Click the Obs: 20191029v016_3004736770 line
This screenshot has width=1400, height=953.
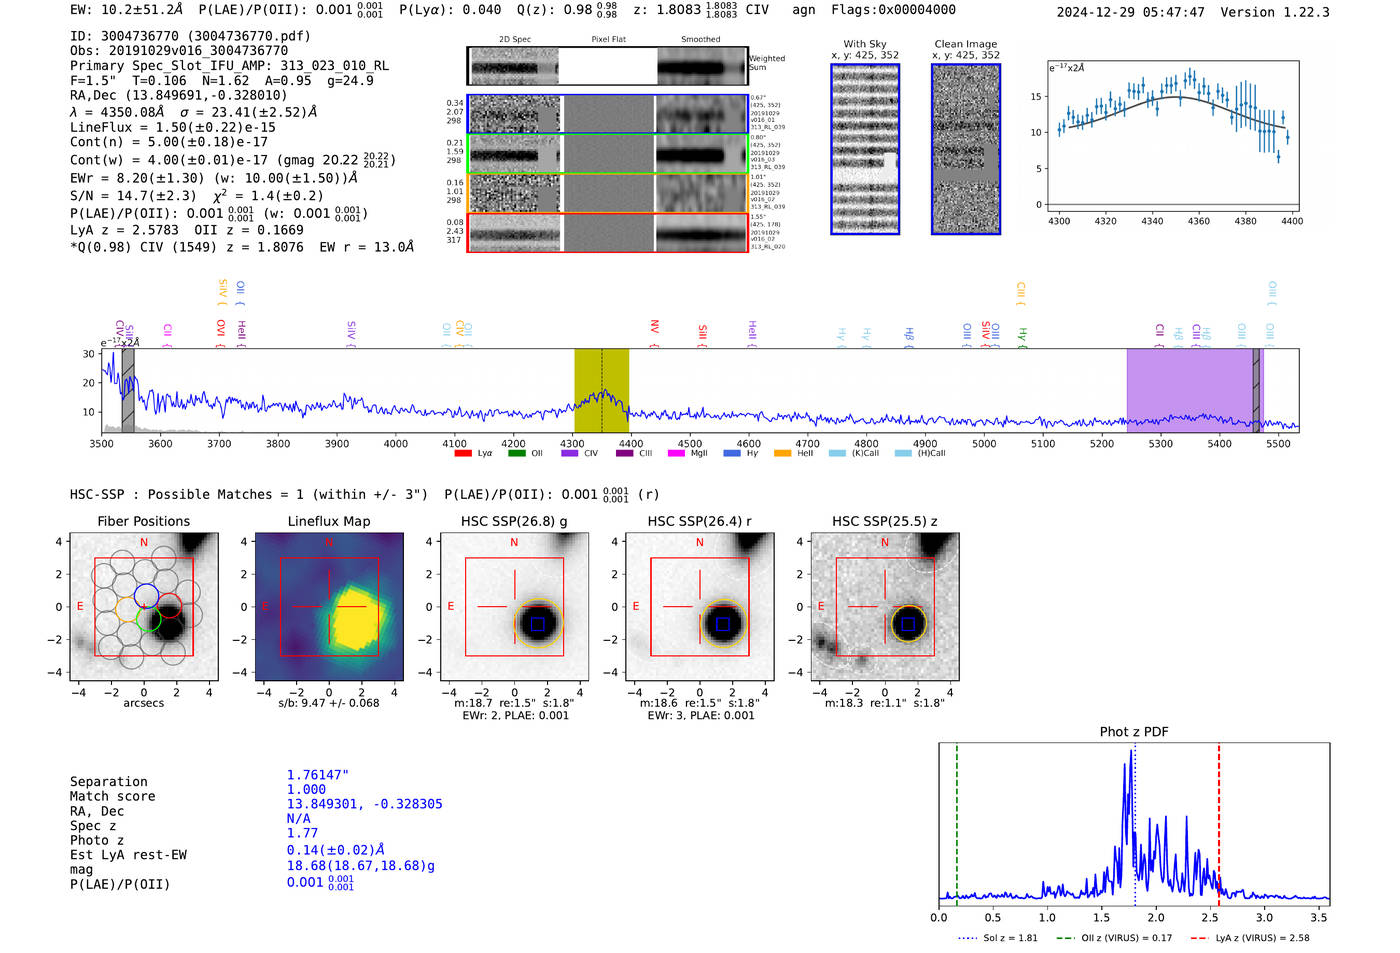(179, 50)
